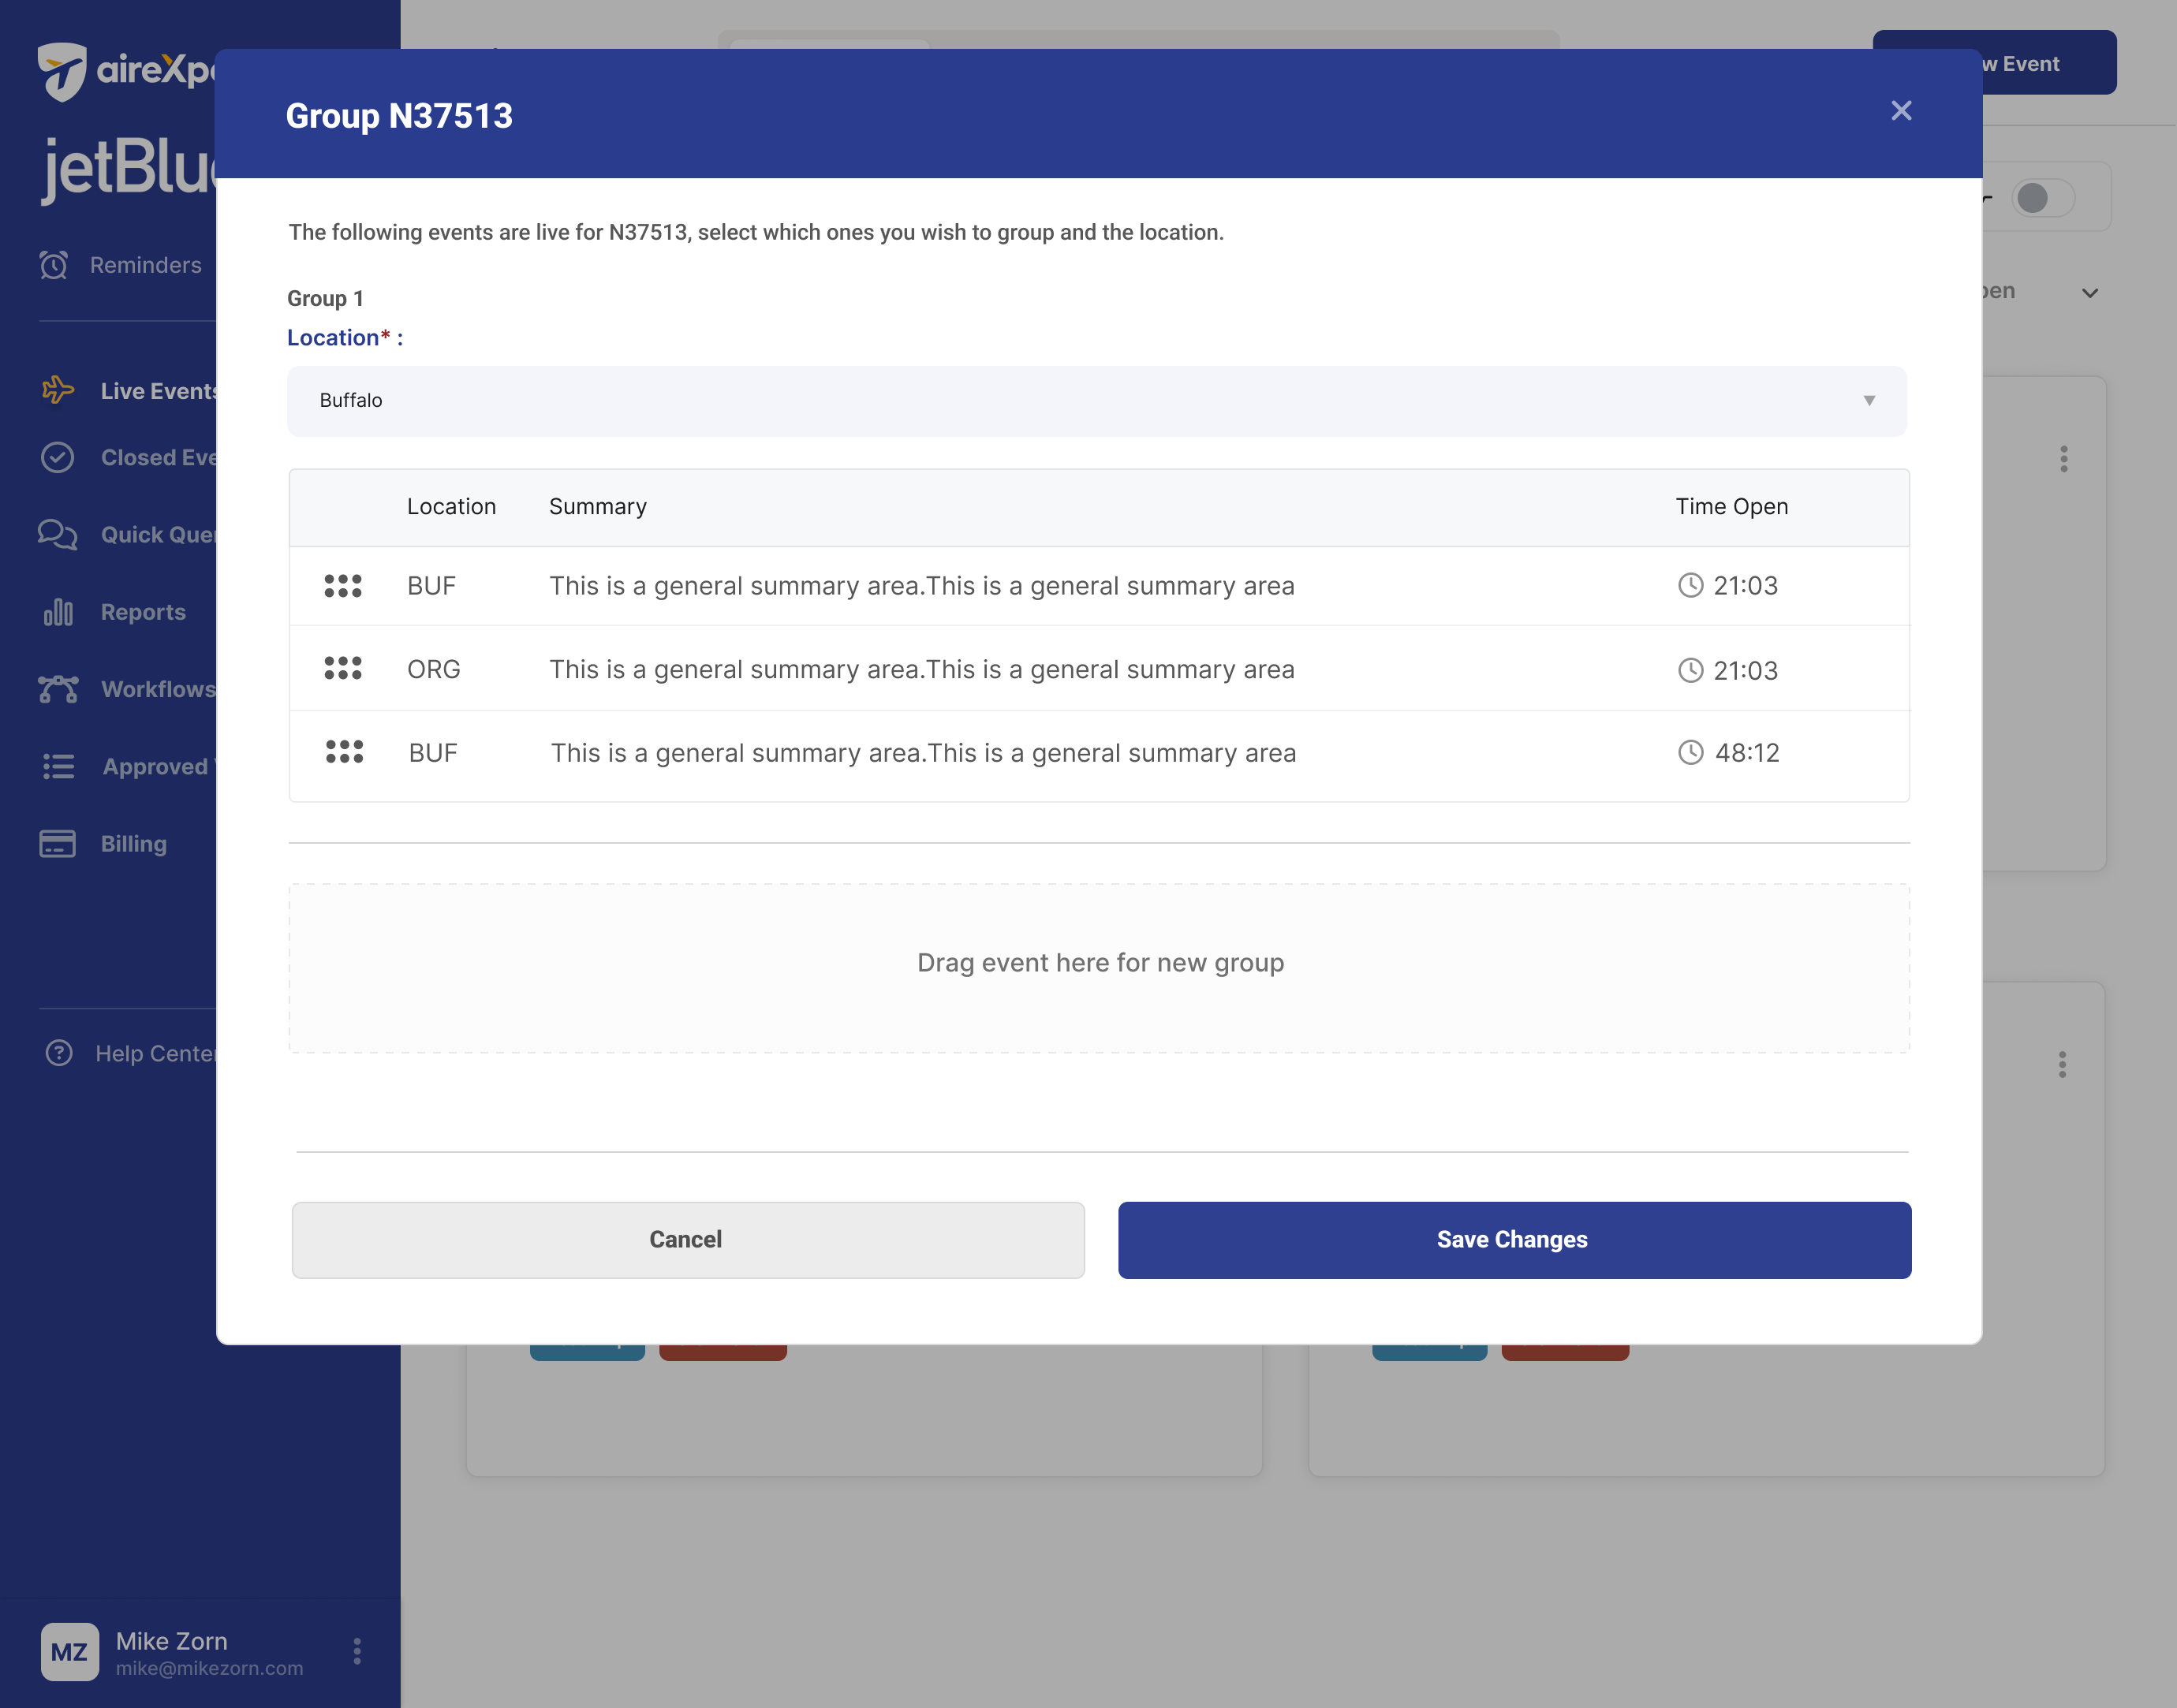Click clock icon beside 48:12
Screen dimensions: 2177x1708
tap(1690, 752)
